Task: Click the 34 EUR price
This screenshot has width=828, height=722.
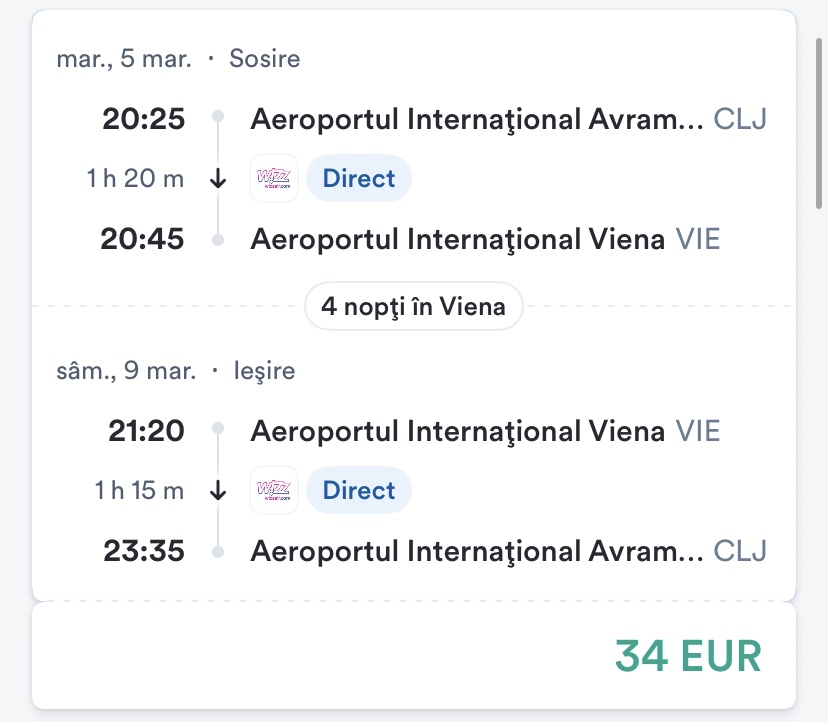Action: coord(688,656)
